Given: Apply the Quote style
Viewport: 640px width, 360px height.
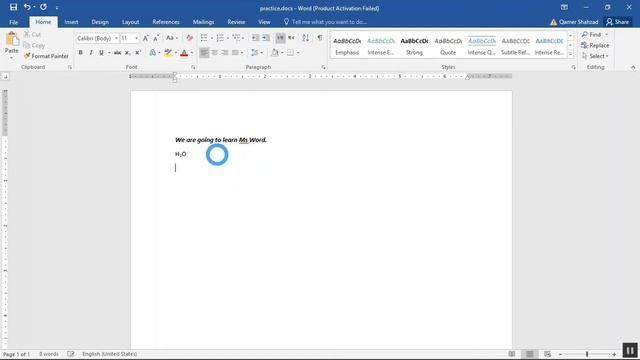Looking at the screenshot, I should [x=448, y=46].
